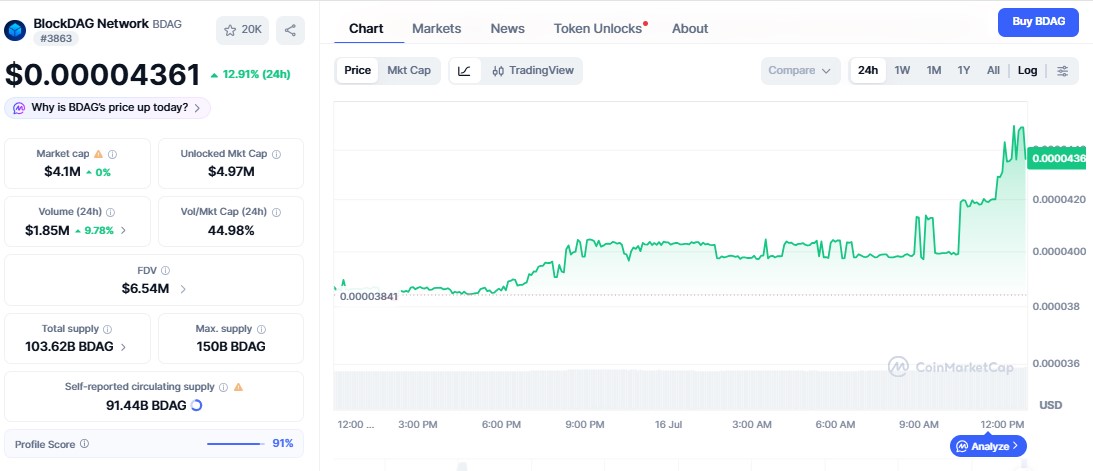Click the 16 Jul date axis label
Viewport: 1093px width, 471px height.
pyautogui.click(x=668, y=424)
